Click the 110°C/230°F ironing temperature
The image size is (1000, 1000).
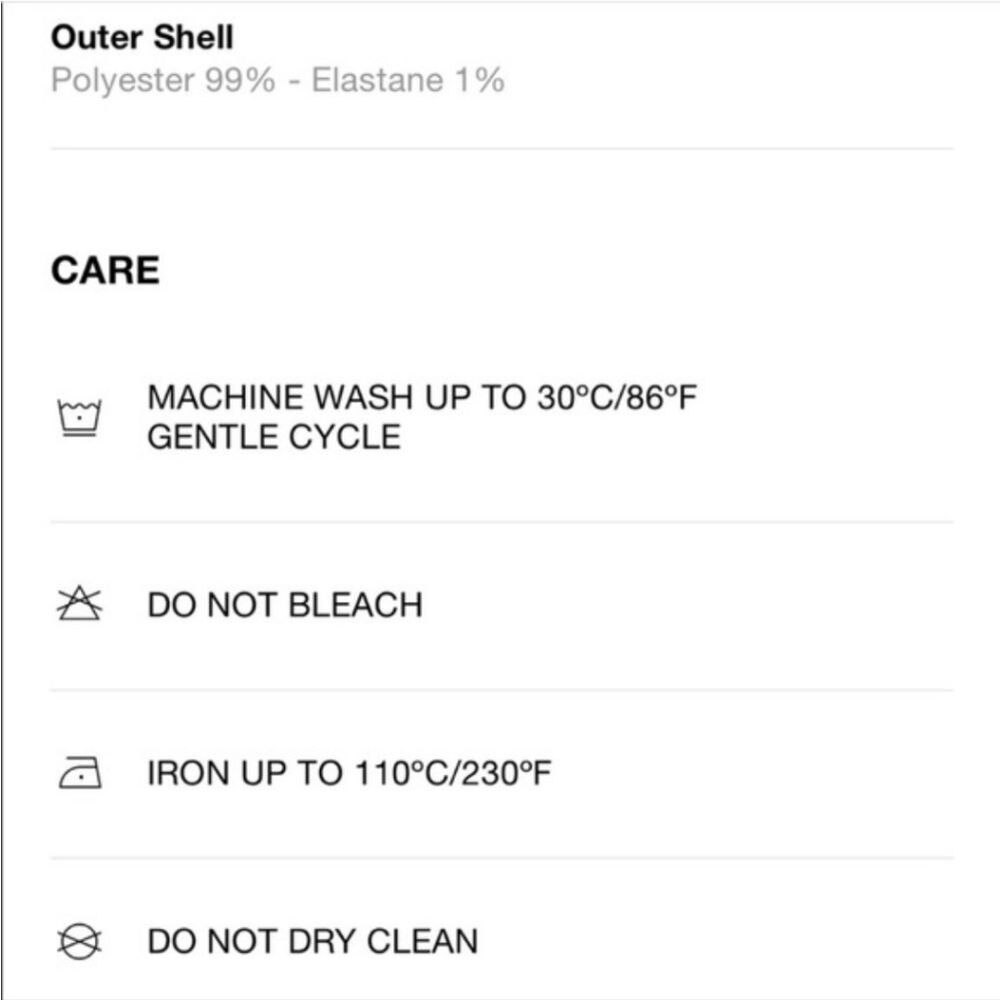click(x=453, y=773)
